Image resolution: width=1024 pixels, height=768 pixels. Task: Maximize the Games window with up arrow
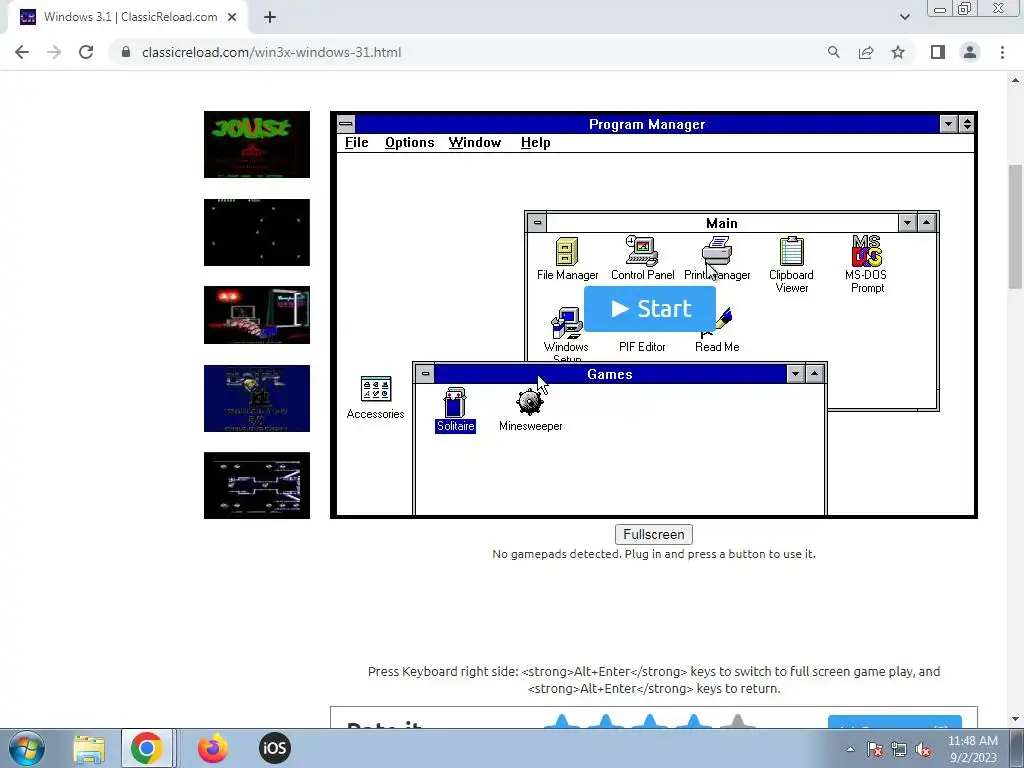point(814,374)
